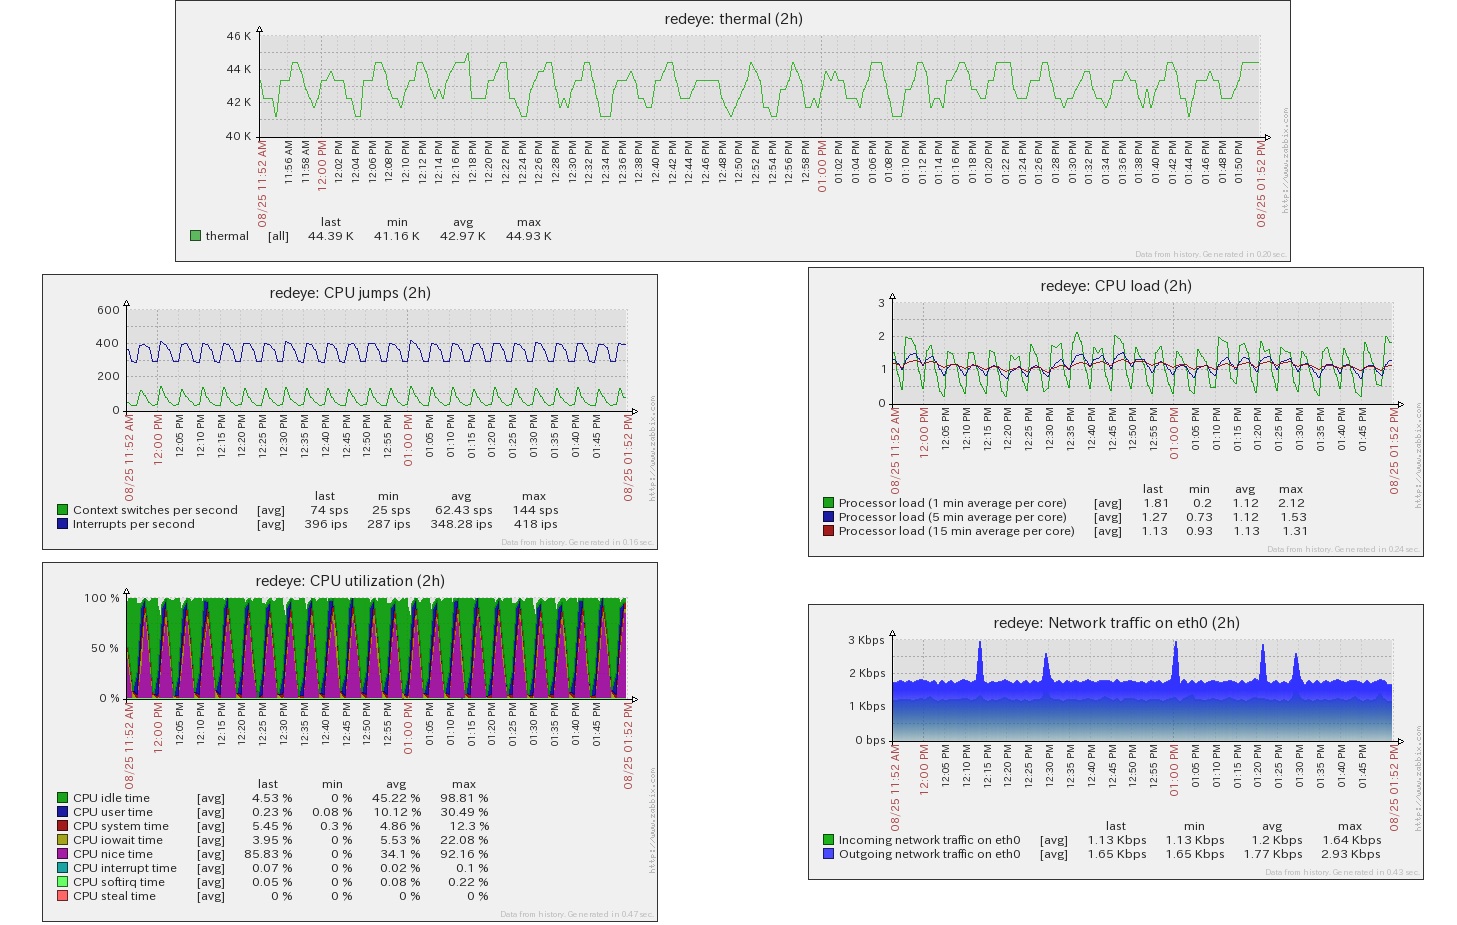
Task: Click the redeye CPU load graph title
Action: (x=1115, y=286)
